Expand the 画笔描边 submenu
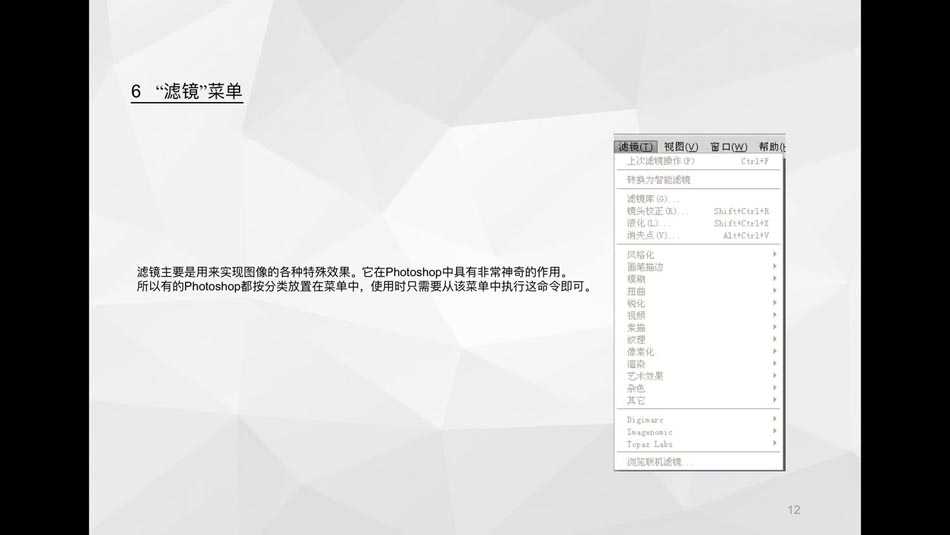The width and height of the screenshot is (950, 535). click(x=645, y=267)
